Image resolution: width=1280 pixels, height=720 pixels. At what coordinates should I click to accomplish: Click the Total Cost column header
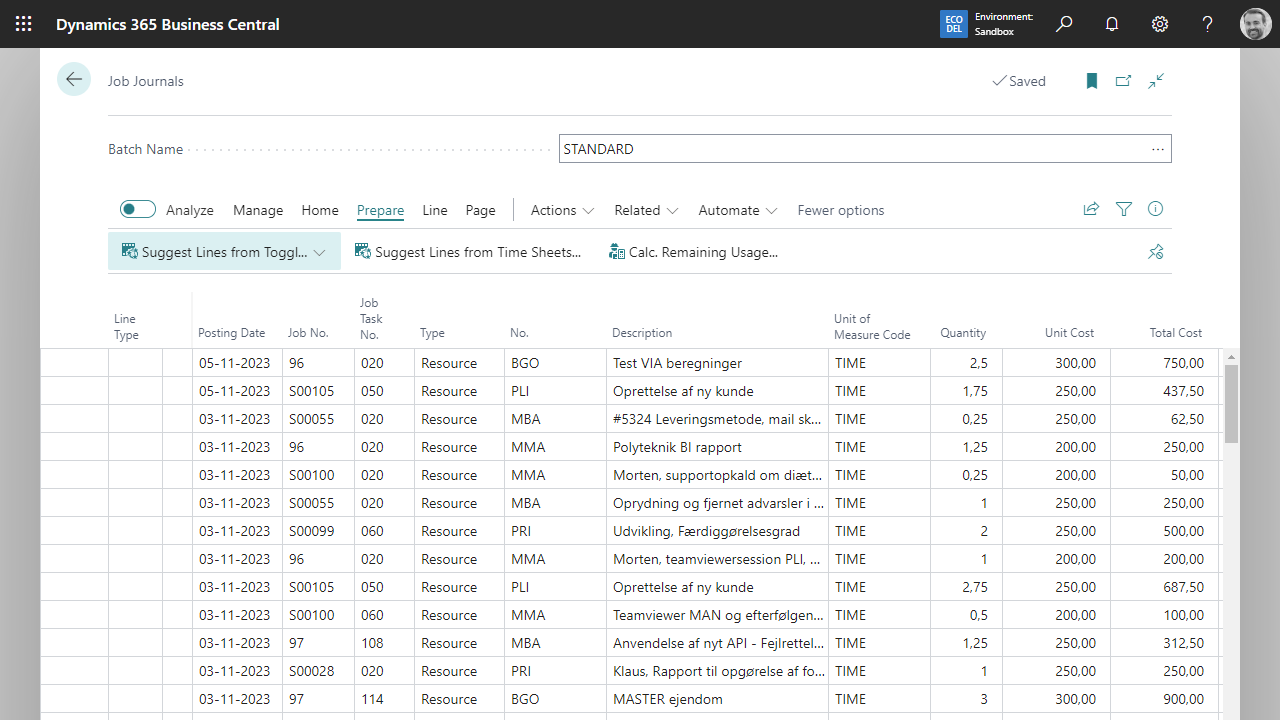point(1176,333)
